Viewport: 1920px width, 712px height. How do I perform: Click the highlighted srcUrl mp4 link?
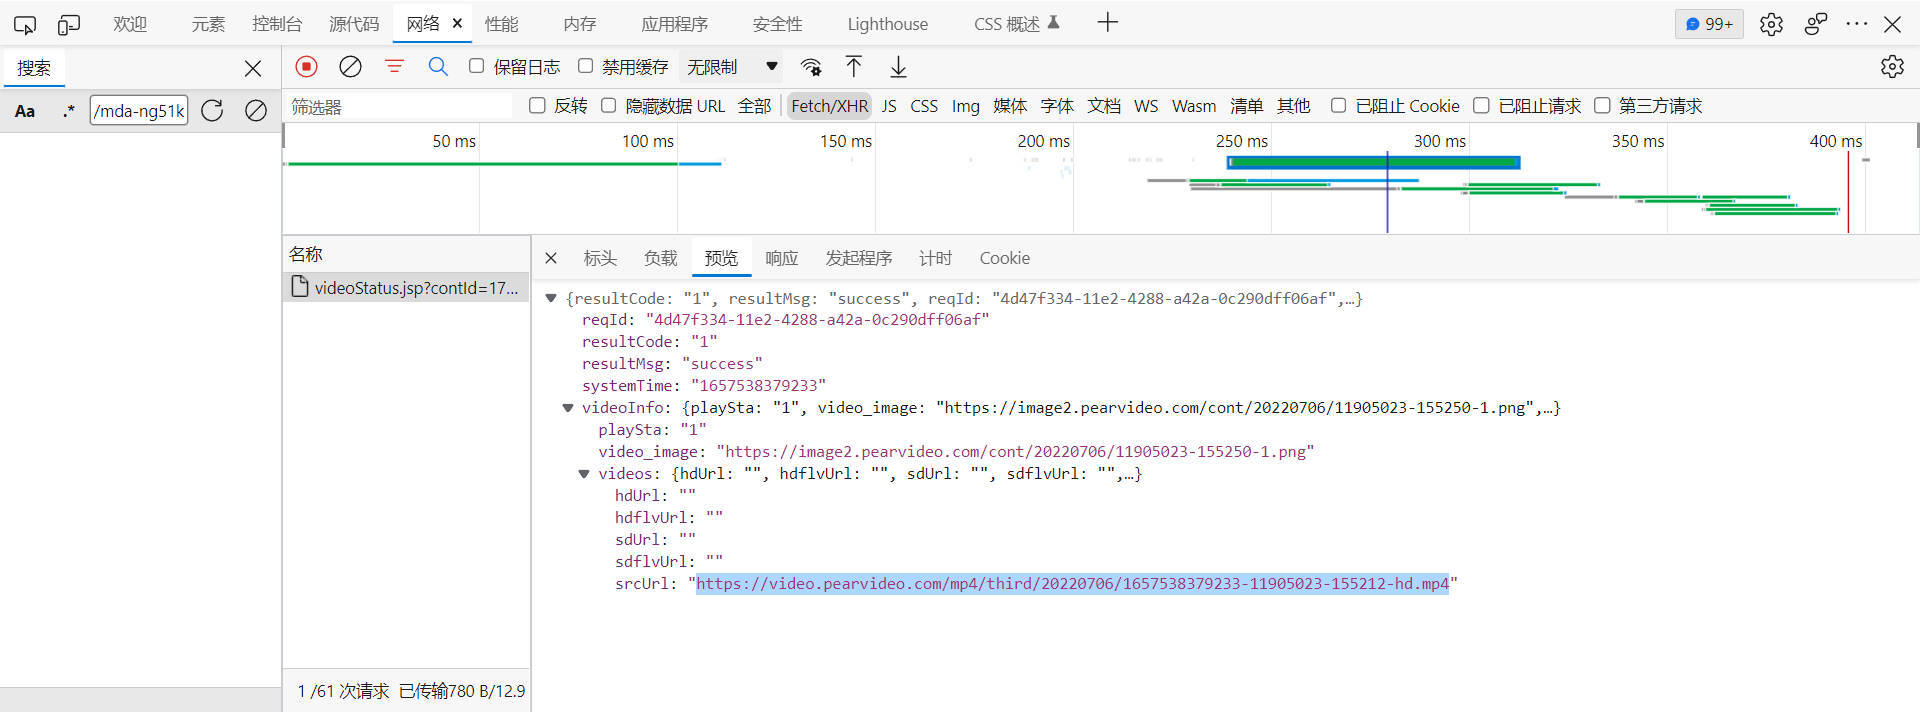click(x=1072, y=584)
